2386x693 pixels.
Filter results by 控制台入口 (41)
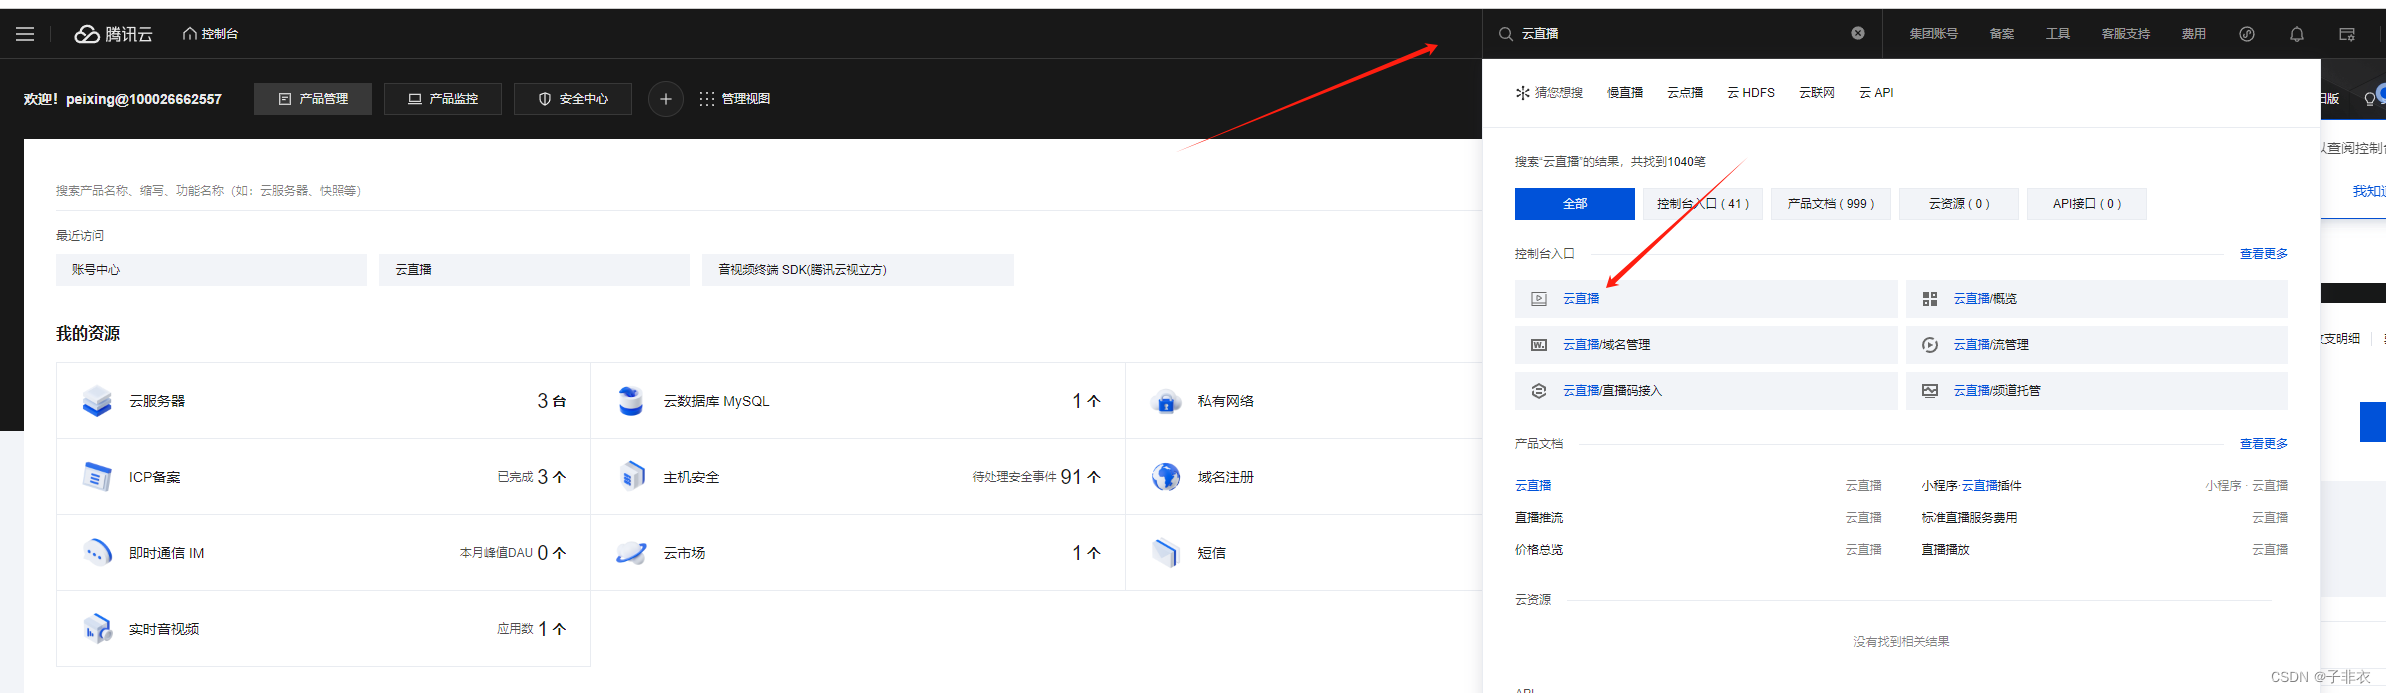pyautogui.click(x=1703, y=204)
